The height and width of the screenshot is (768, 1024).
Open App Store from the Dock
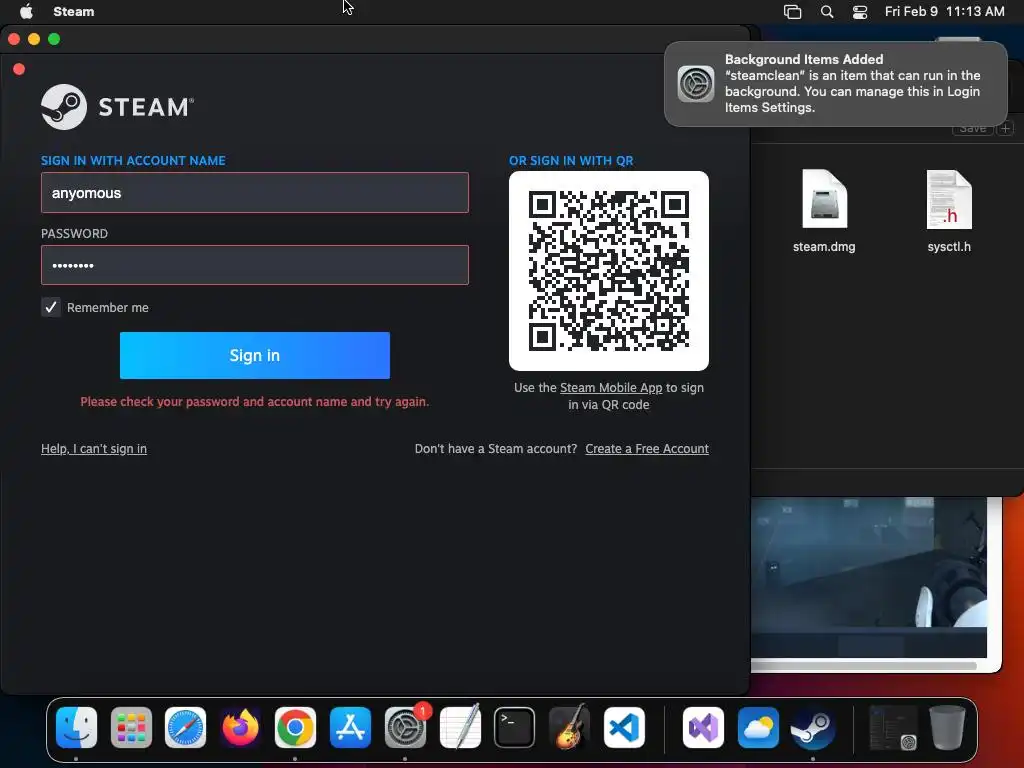pyautogui.click(x=350, y=728)
